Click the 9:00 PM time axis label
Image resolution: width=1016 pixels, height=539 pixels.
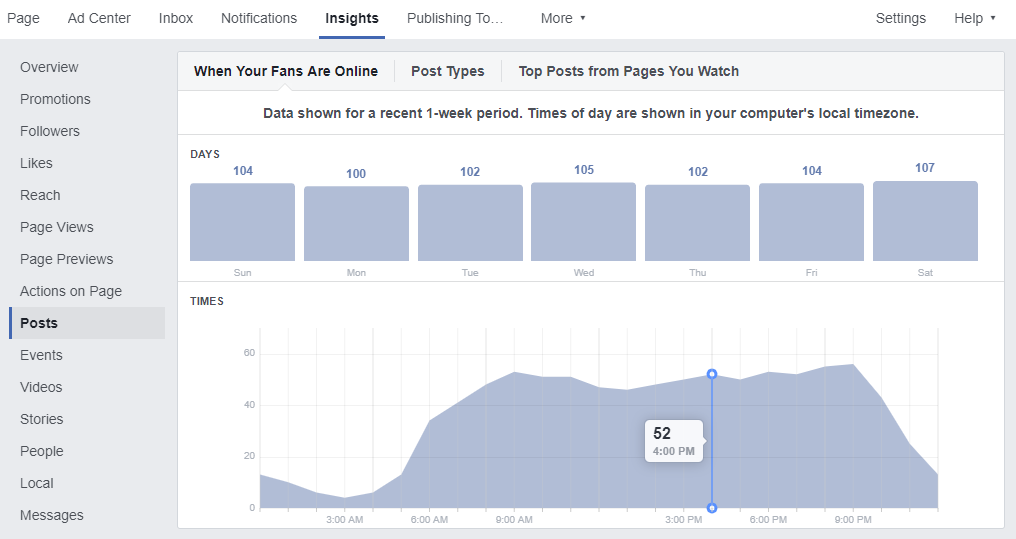[x=853, y=520]
